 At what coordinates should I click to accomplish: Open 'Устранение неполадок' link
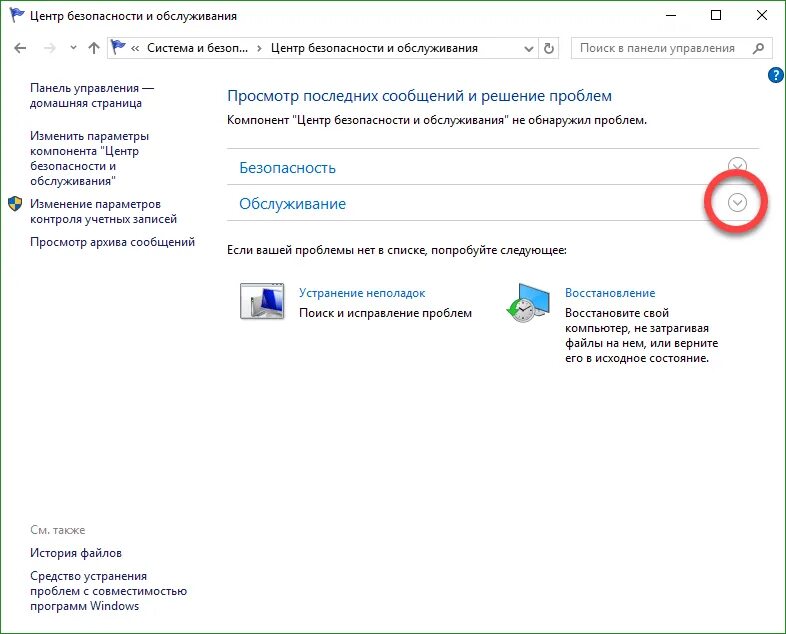pos(362,293)
